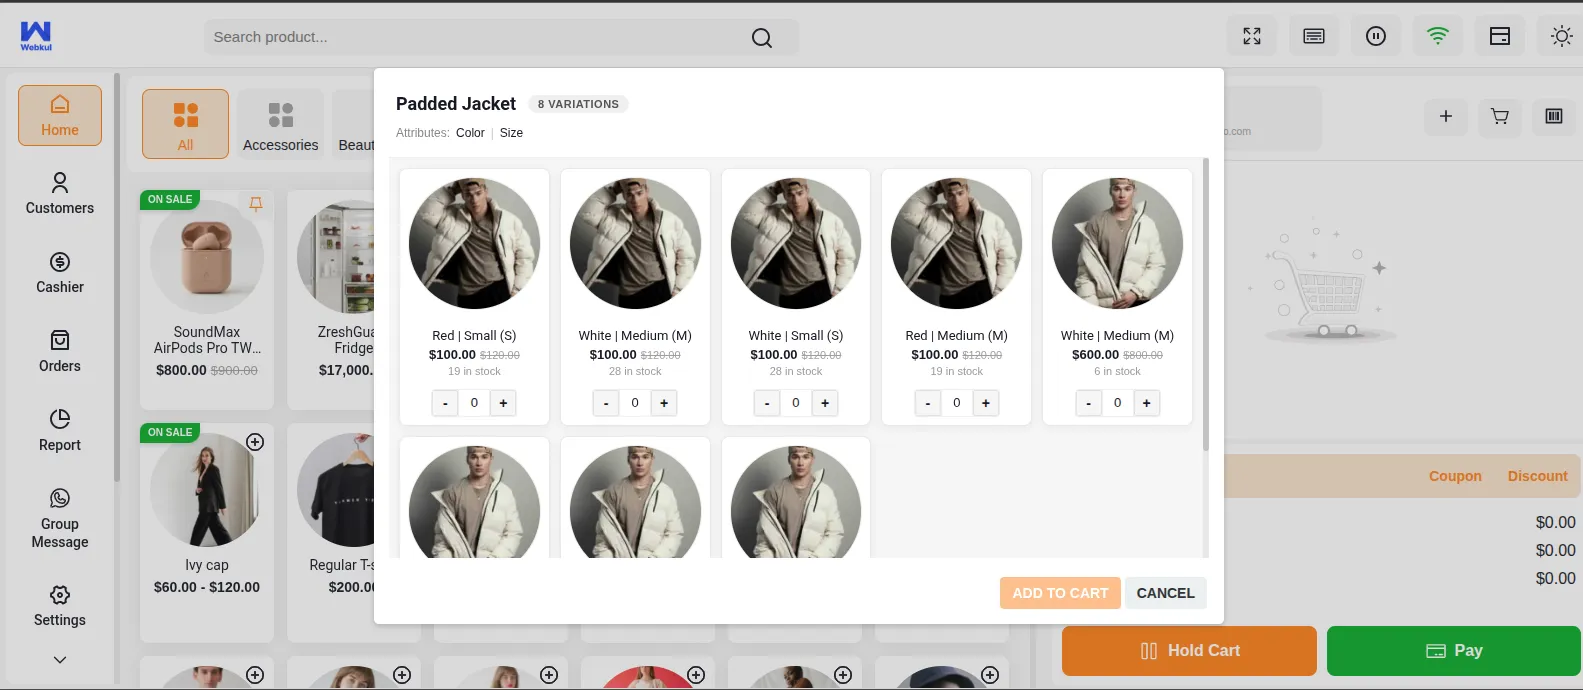Open Orders in sidebar
Screen dimensions: 1583x690
(x=60, y=352)
